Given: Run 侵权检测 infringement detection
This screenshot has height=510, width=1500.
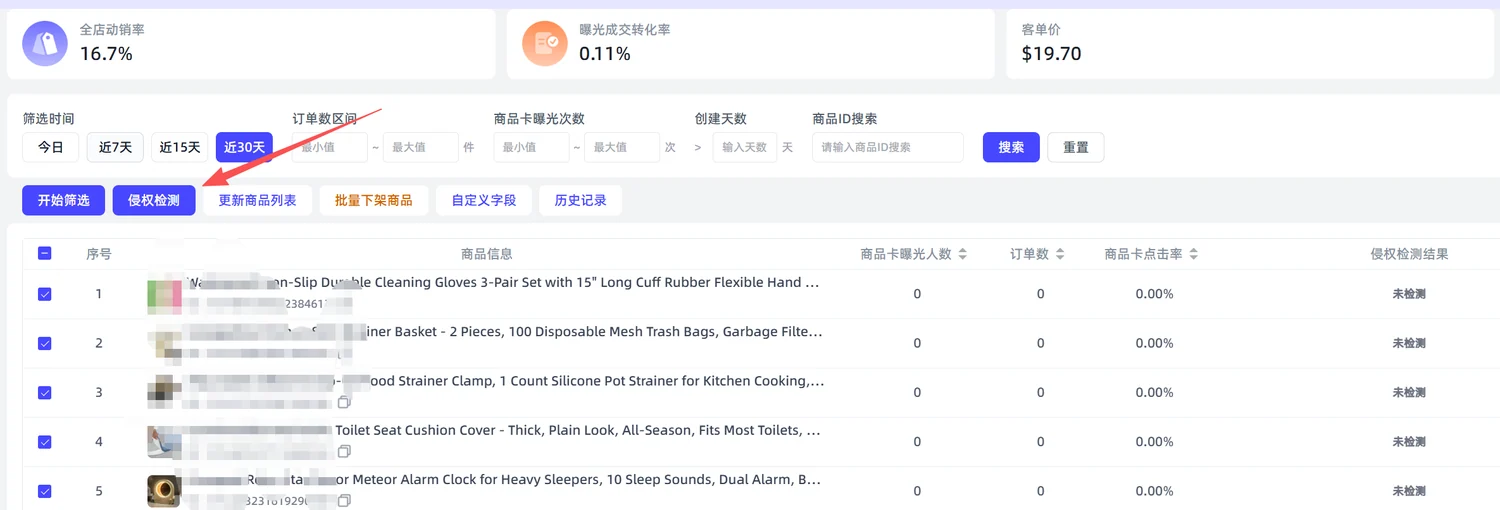Looking at the screenshot, I should [x=154, y=200].
